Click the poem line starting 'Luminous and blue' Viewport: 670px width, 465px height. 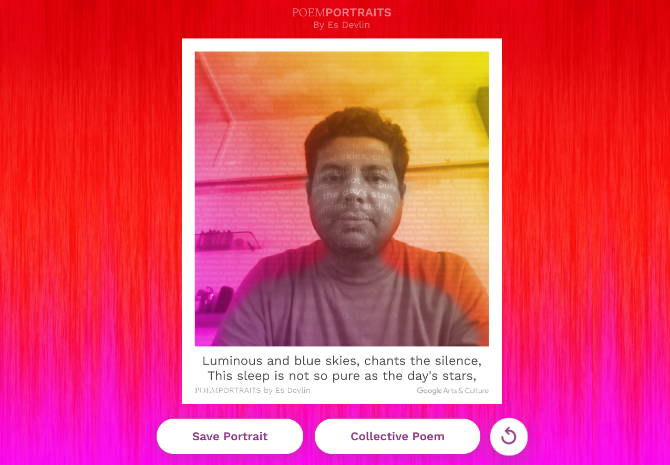[x=342, y=361]
